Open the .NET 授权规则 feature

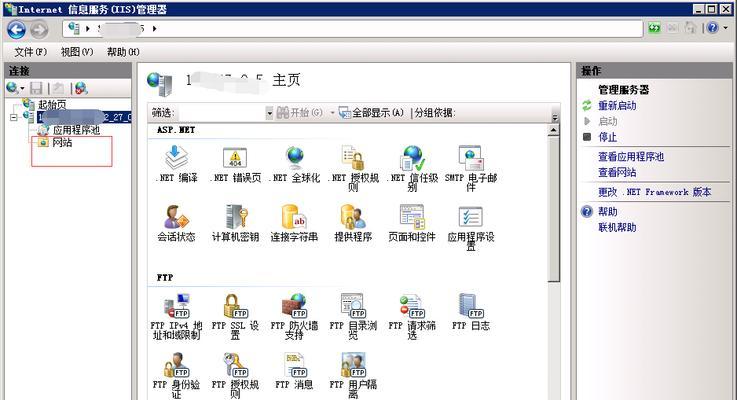coord(353,167)
